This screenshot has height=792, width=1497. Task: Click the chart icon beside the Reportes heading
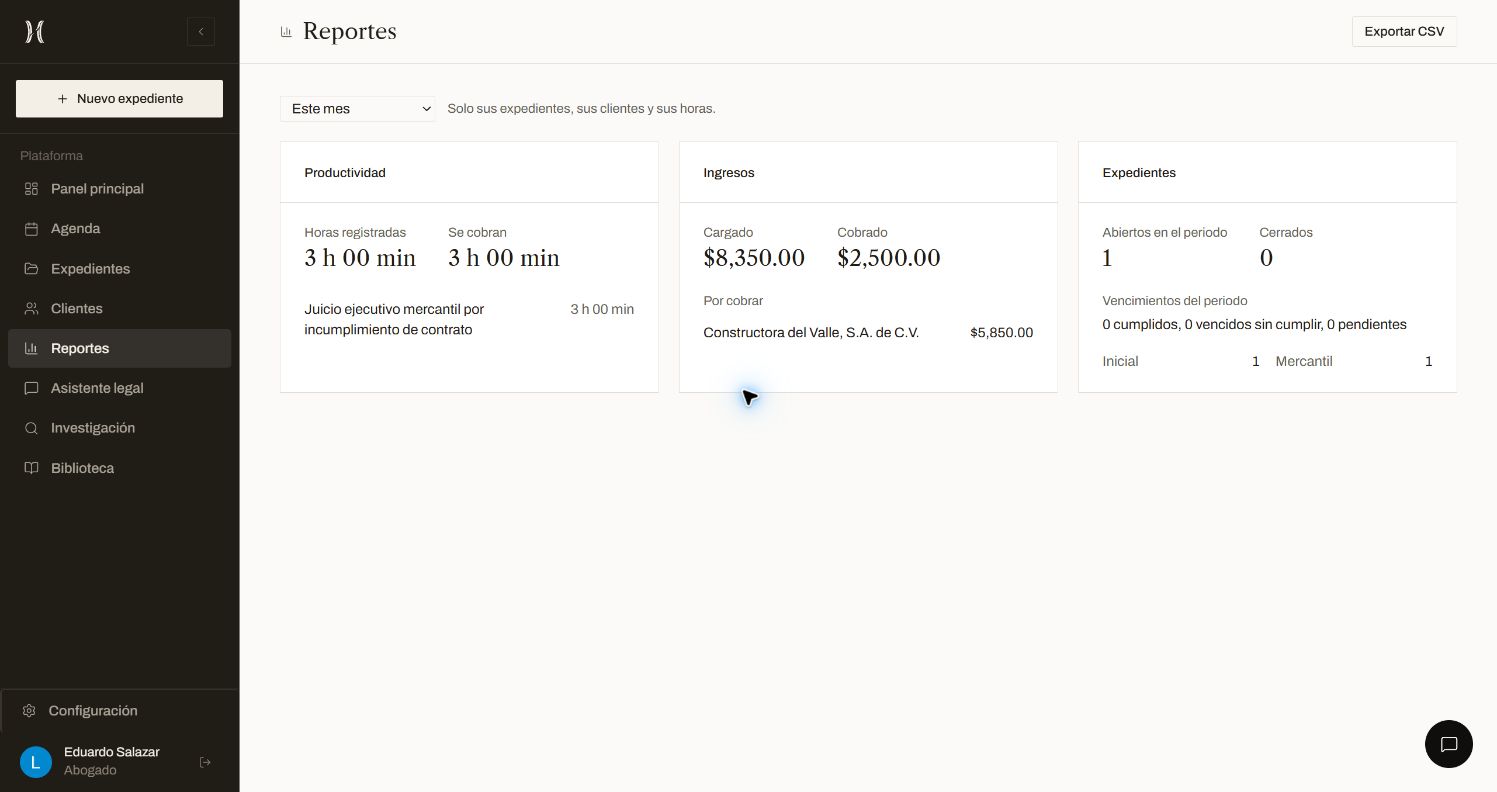286,32
